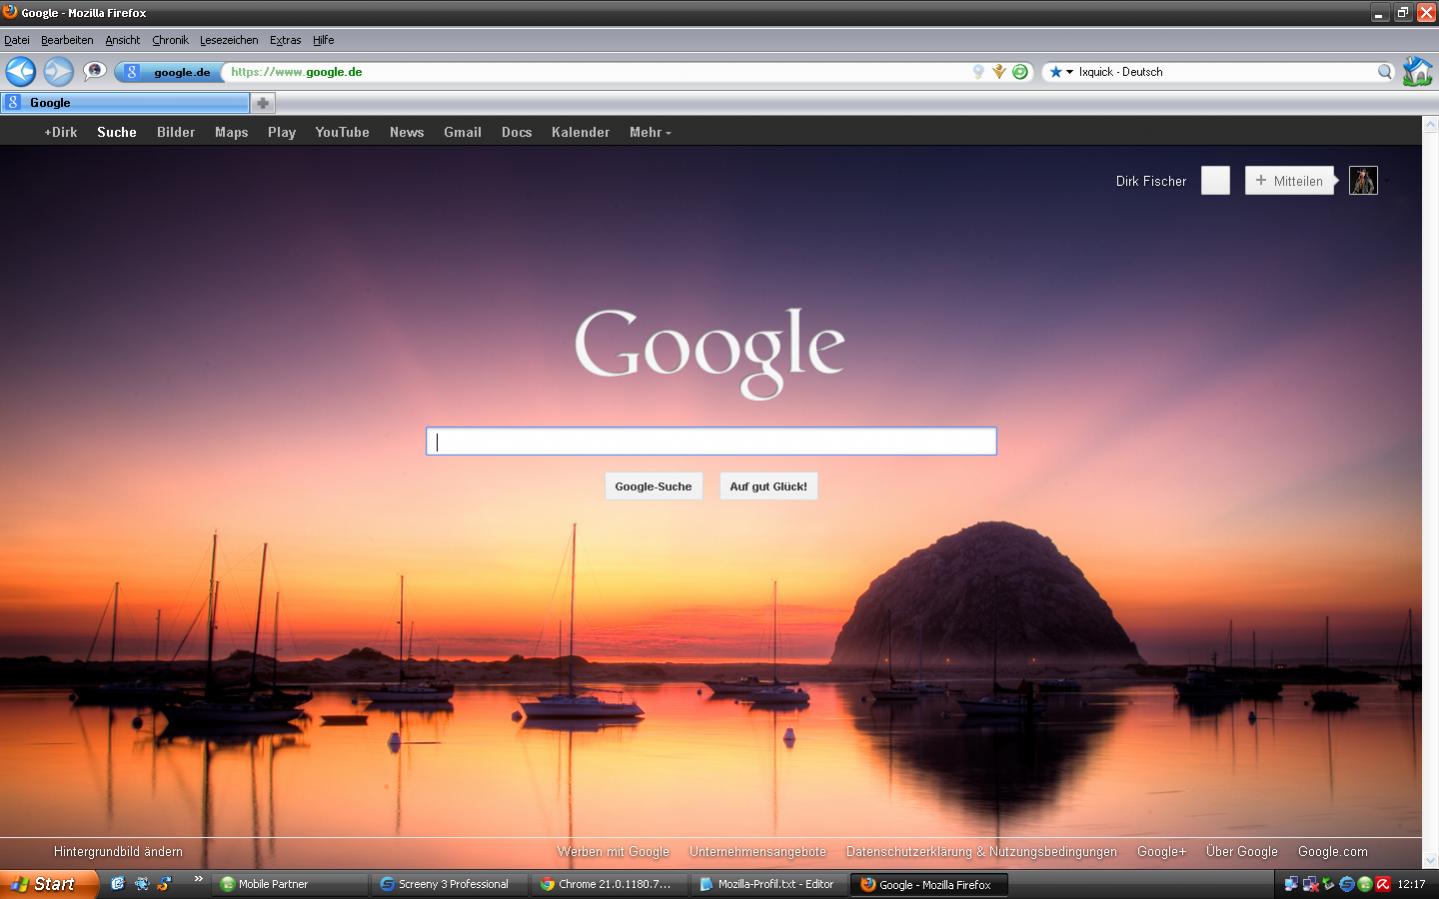Open Play from the Google bar
This screenshot has width=1439, height=899.
(282, 132)
